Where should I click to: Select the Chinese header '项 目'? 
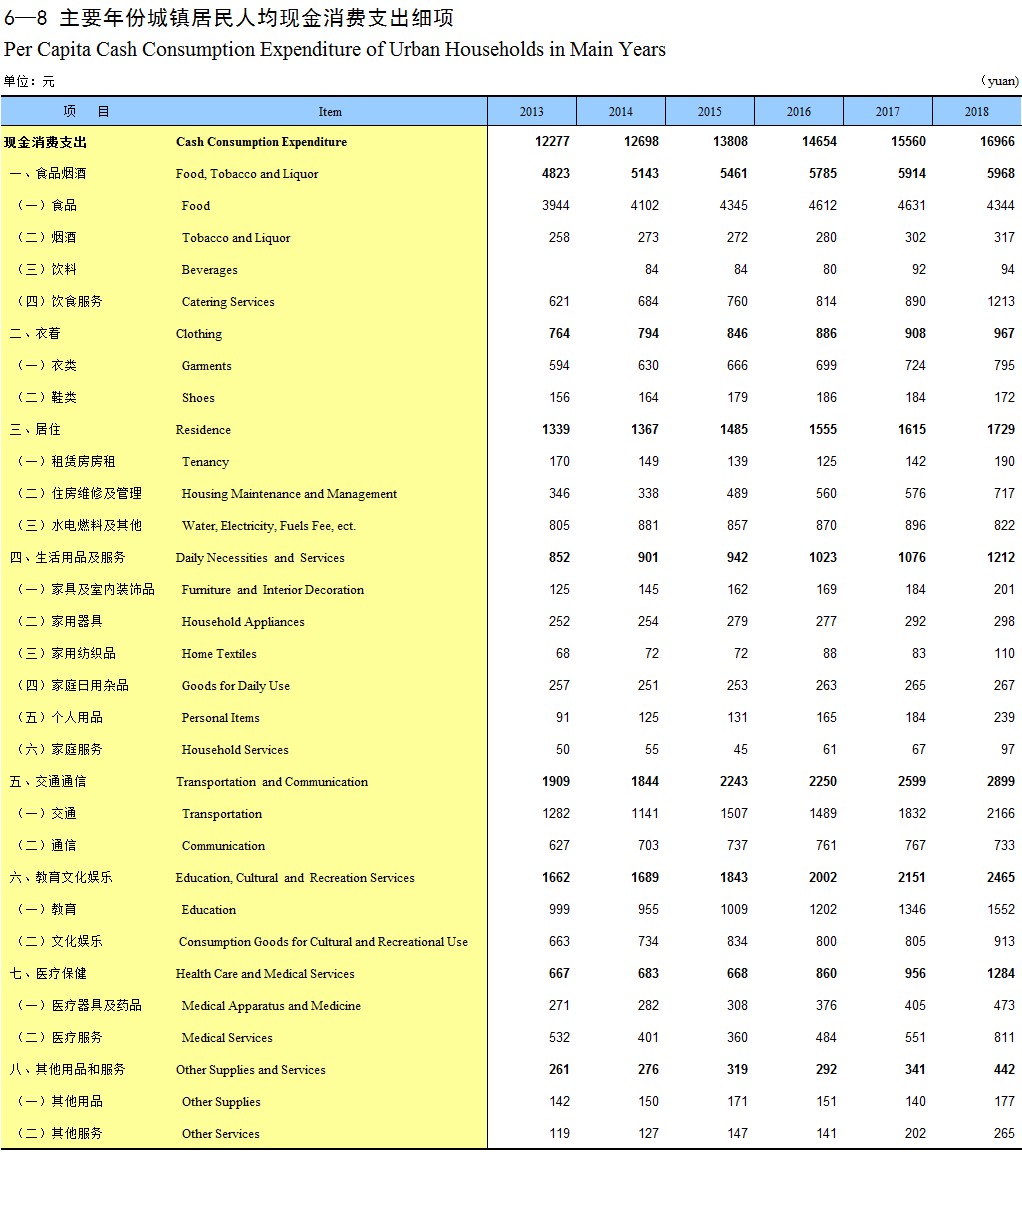[x=87, y=111]
